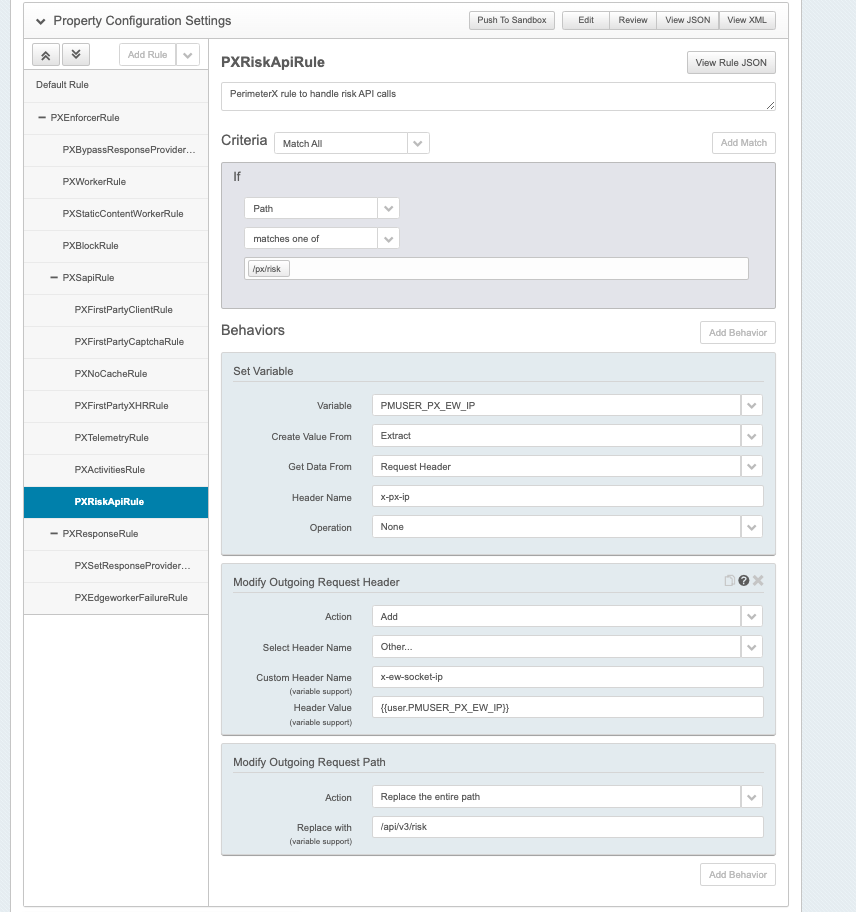
Task: Click Add Behavior button beside Behaviors heading
Action: tap(737, 333)
